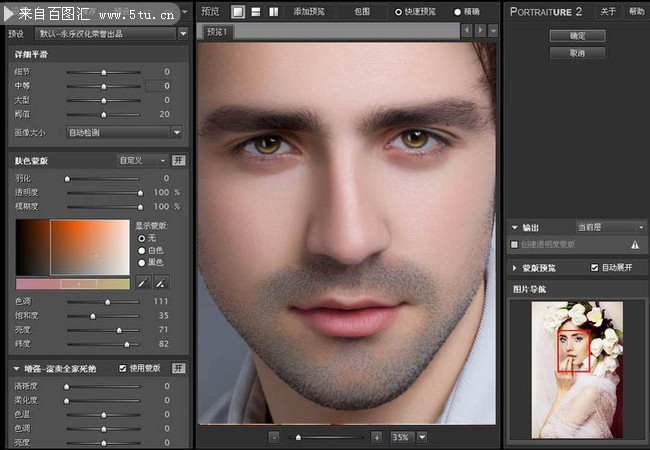Click the 添加预览 add preview item

coord(309,12)
